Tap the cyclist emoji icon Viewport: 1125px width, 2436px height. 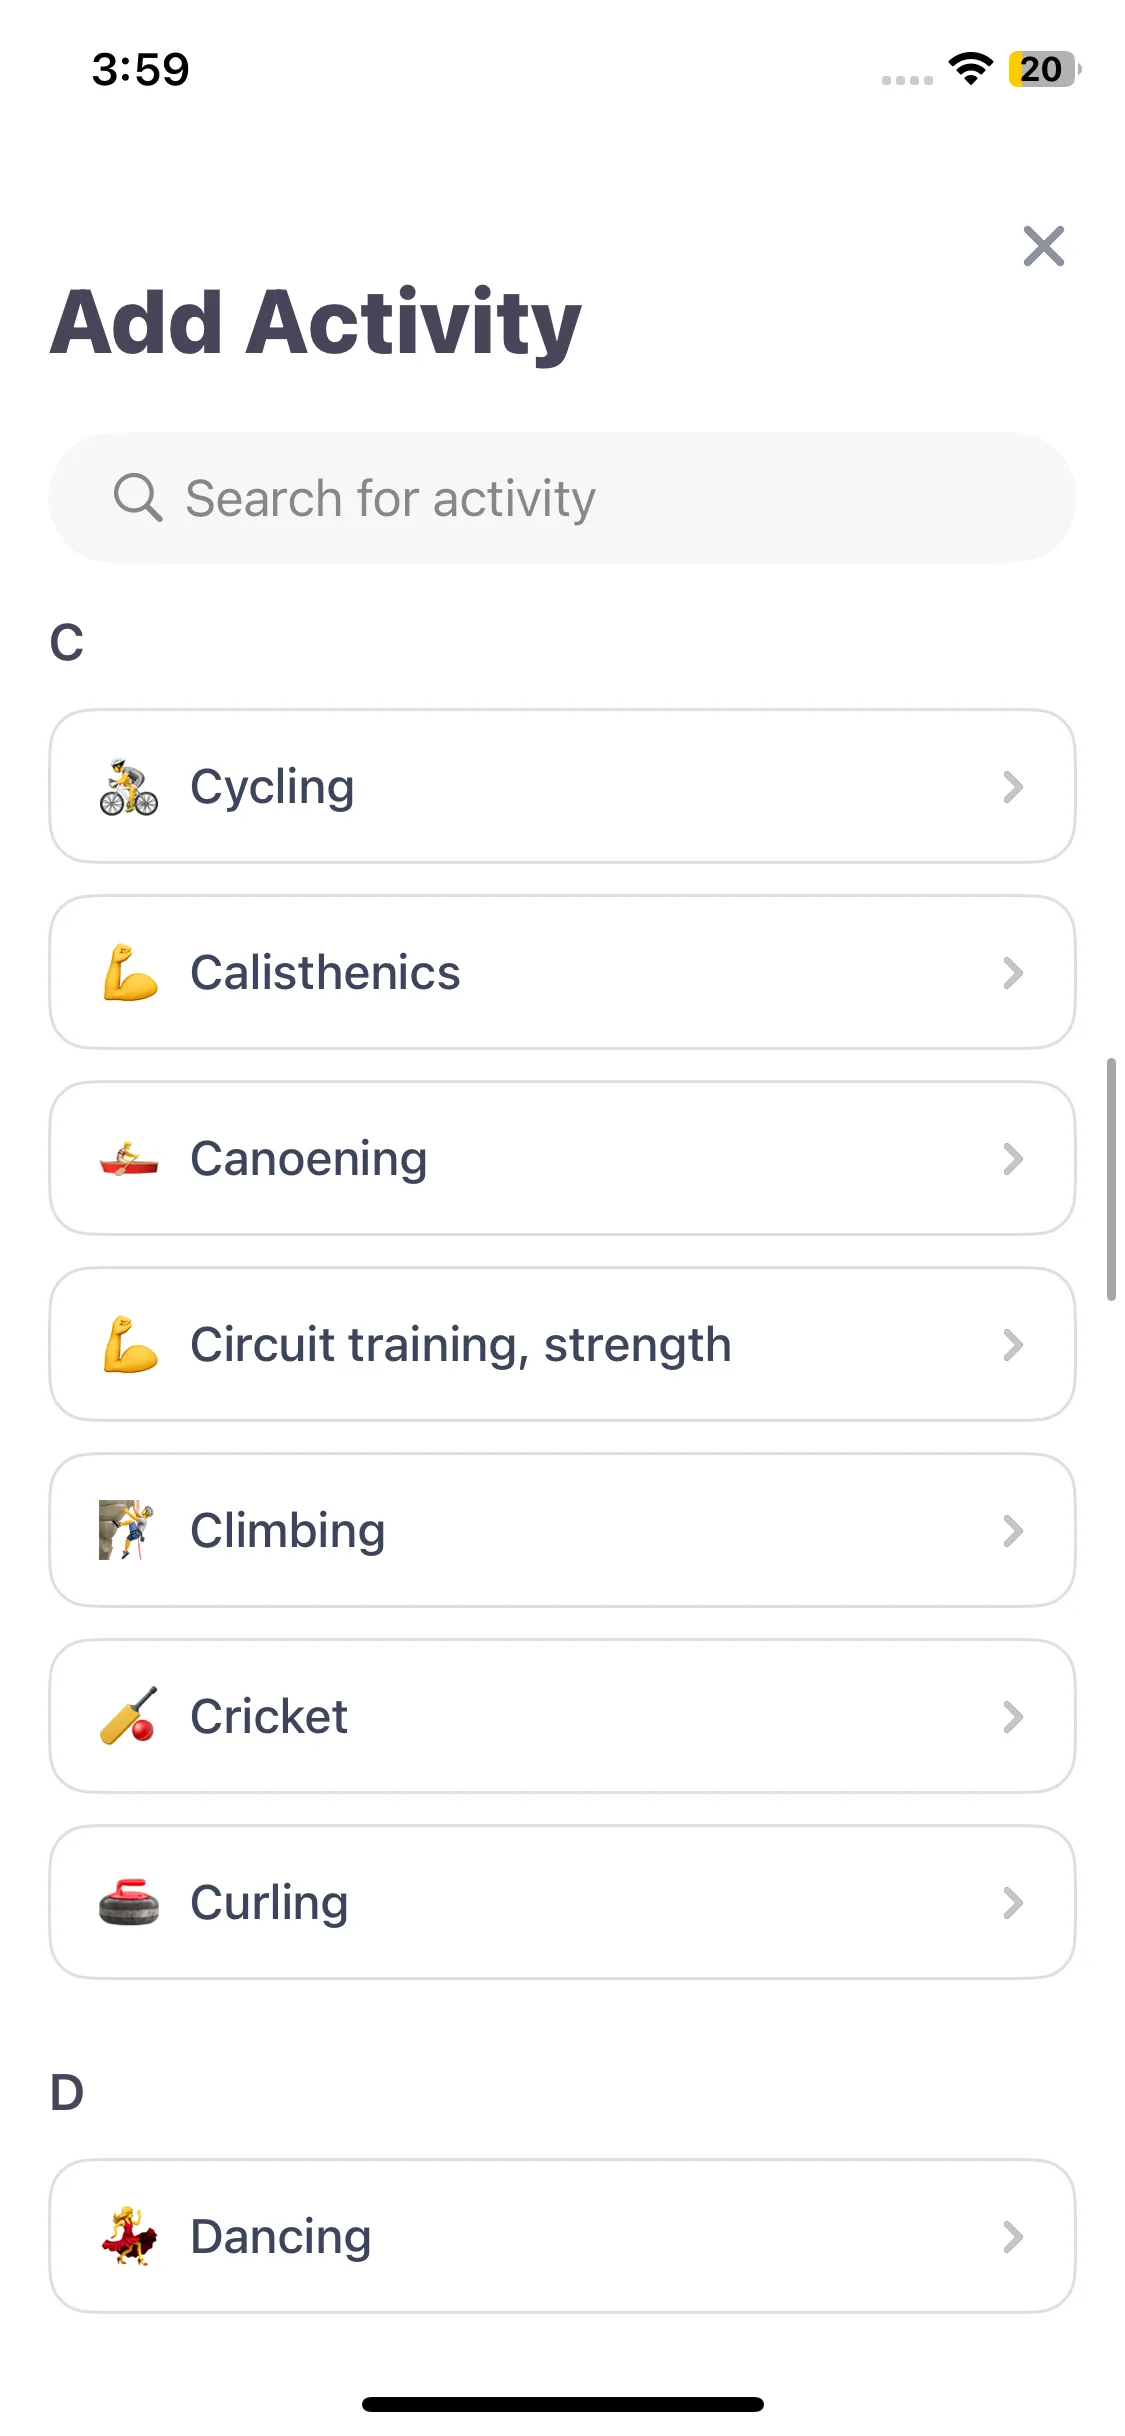(129, 787)
